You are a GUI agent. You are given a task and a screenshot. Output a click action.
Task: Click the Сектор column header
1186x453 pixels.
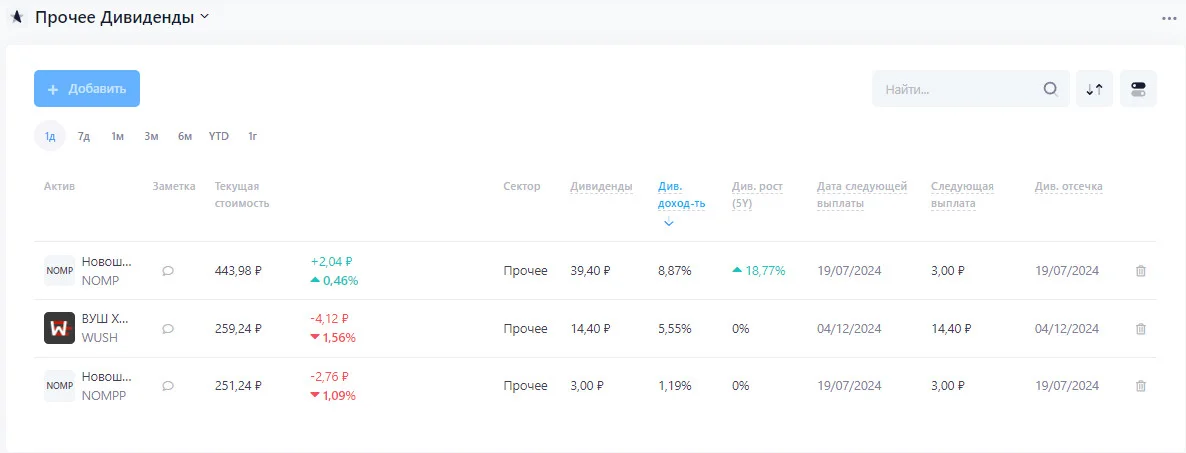pos(522,186)
